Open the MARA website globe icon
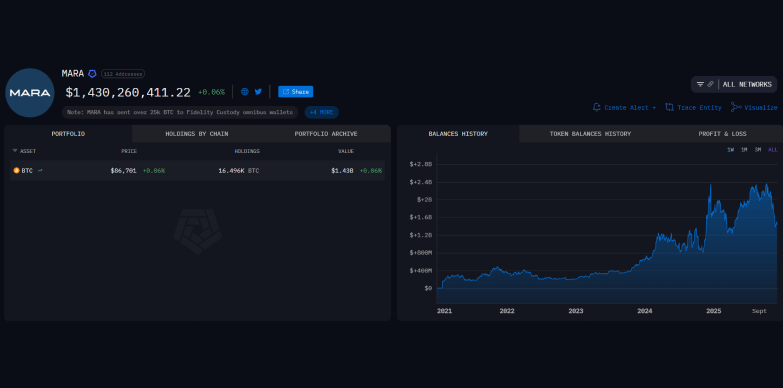 click(245, 92)
